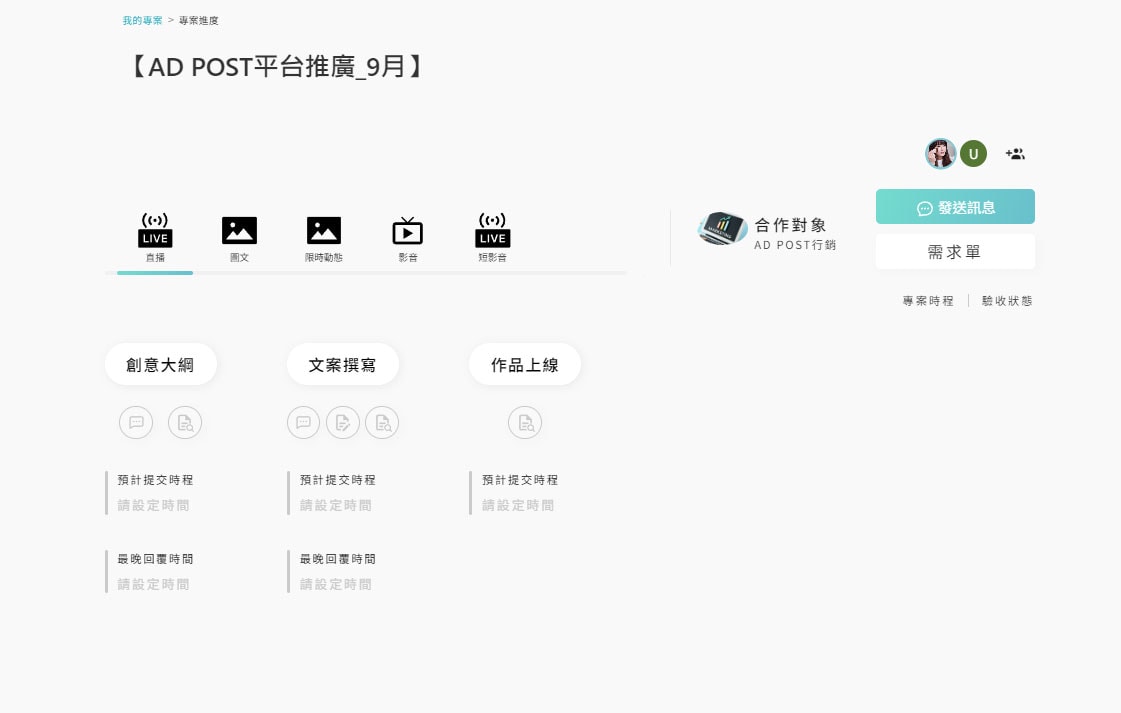Image resolution: width=1121 pixels, height=713 pixels.
Task: Open the document review icon under 作品上線
Action: point(525,422)
